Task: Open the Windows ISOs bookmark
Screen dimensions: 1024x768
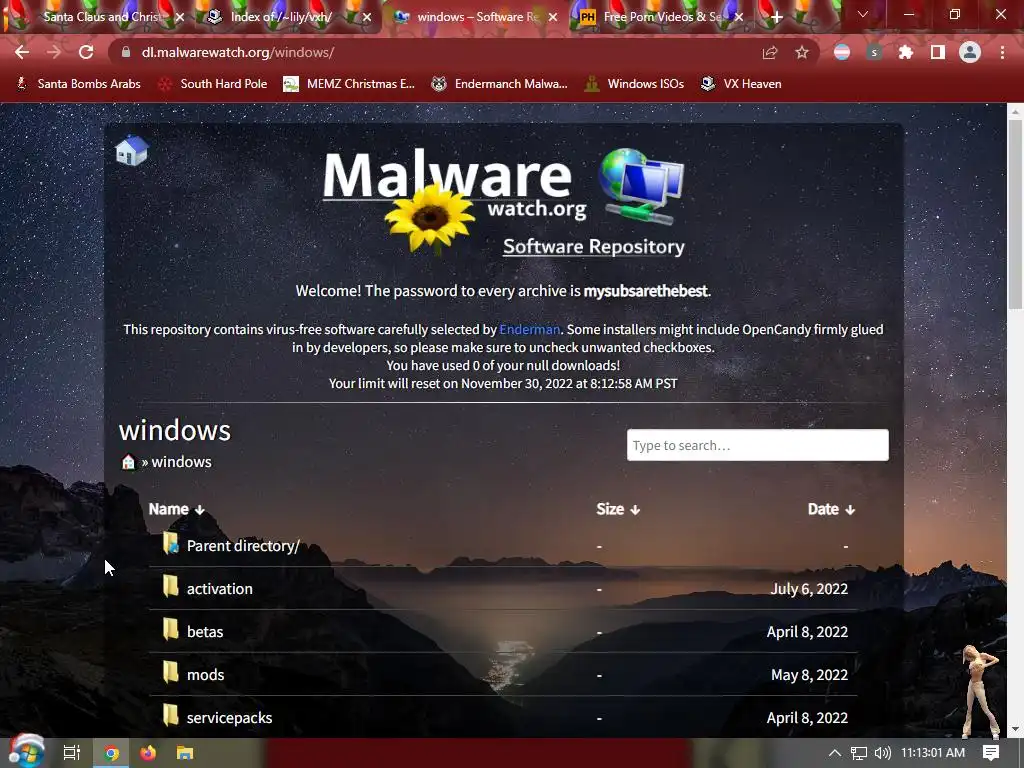Action: tap(634, 84)
